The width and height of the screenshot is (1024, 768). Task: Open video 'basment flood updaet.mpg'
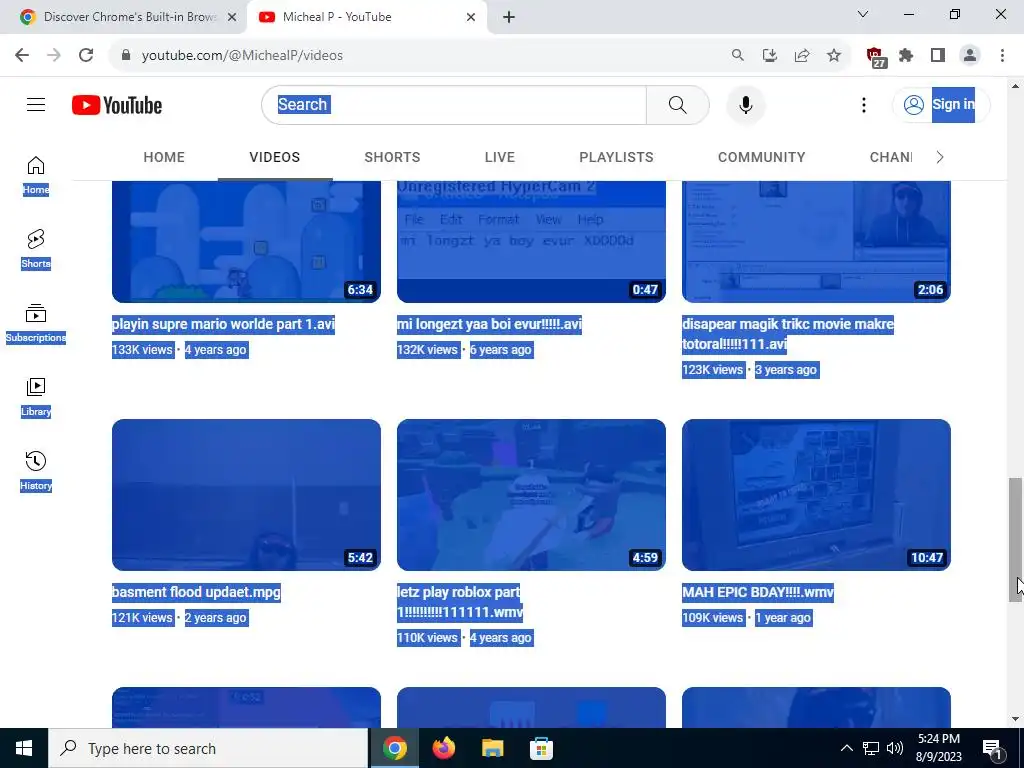click(196, 592)
